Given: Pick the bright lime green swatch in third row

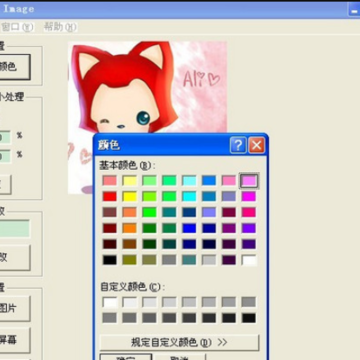Looking at the screenshot, I should tap(149, 212).
